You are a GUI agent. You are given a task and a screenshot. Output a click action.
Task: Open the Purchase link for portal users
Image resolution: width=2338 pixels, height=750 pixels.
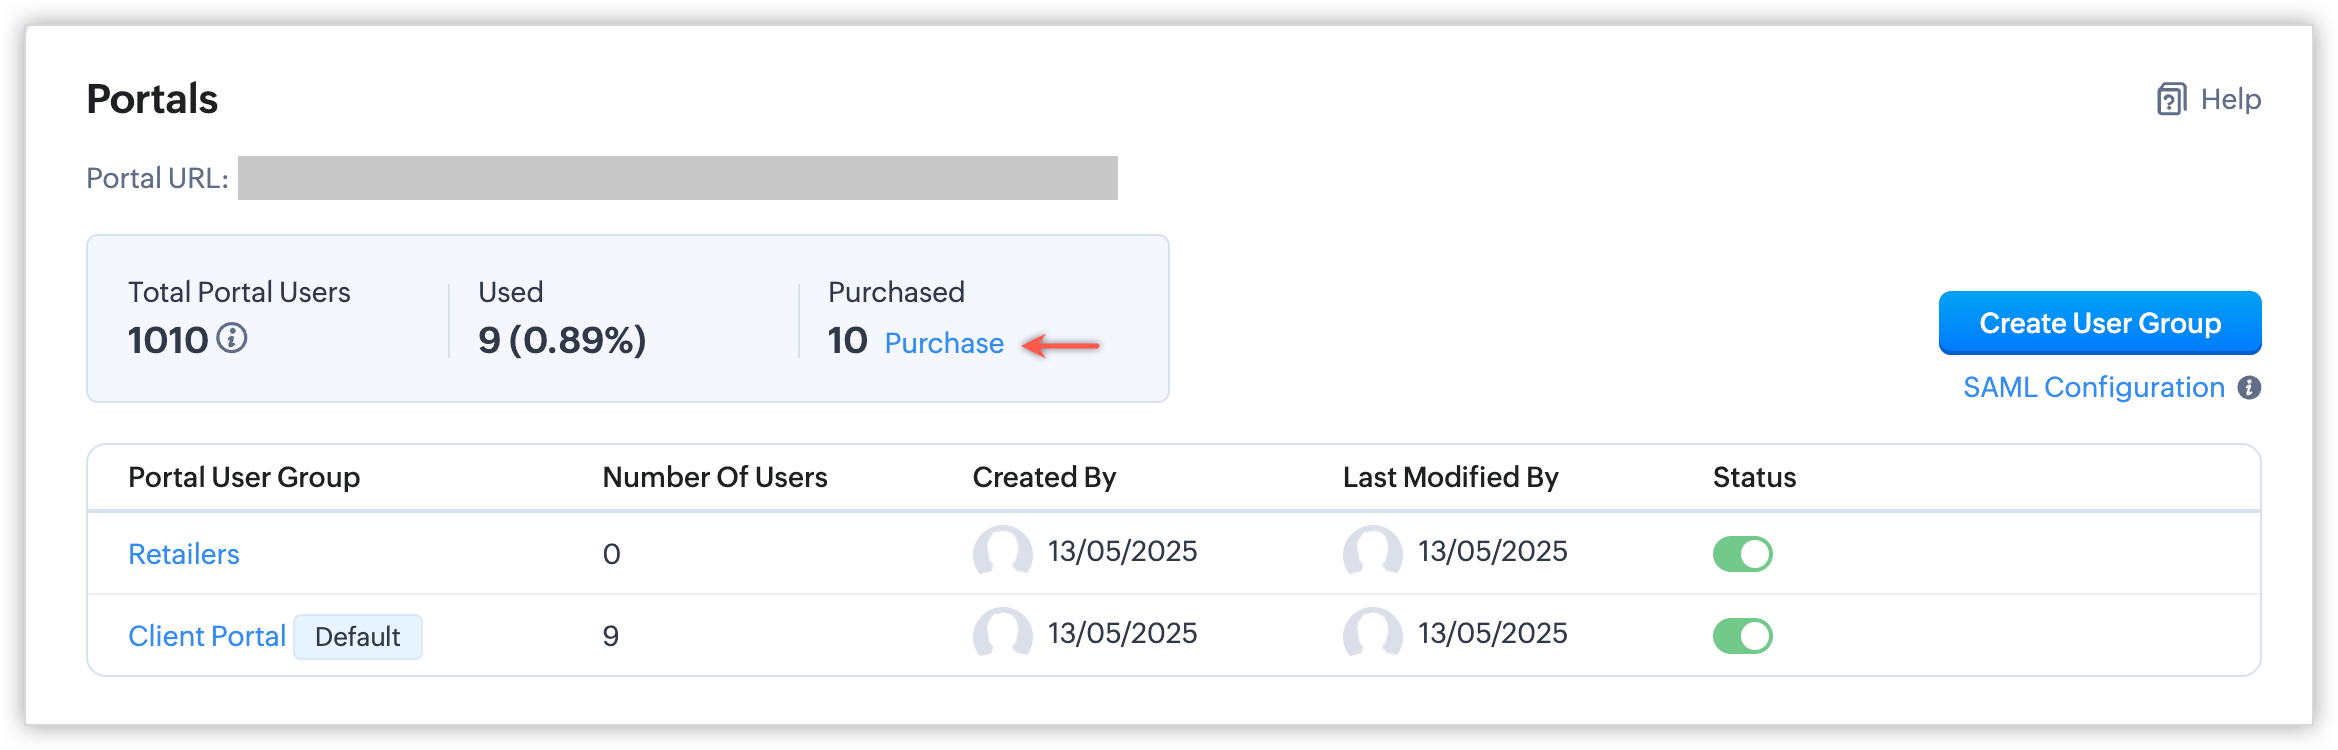pos(943,343)
